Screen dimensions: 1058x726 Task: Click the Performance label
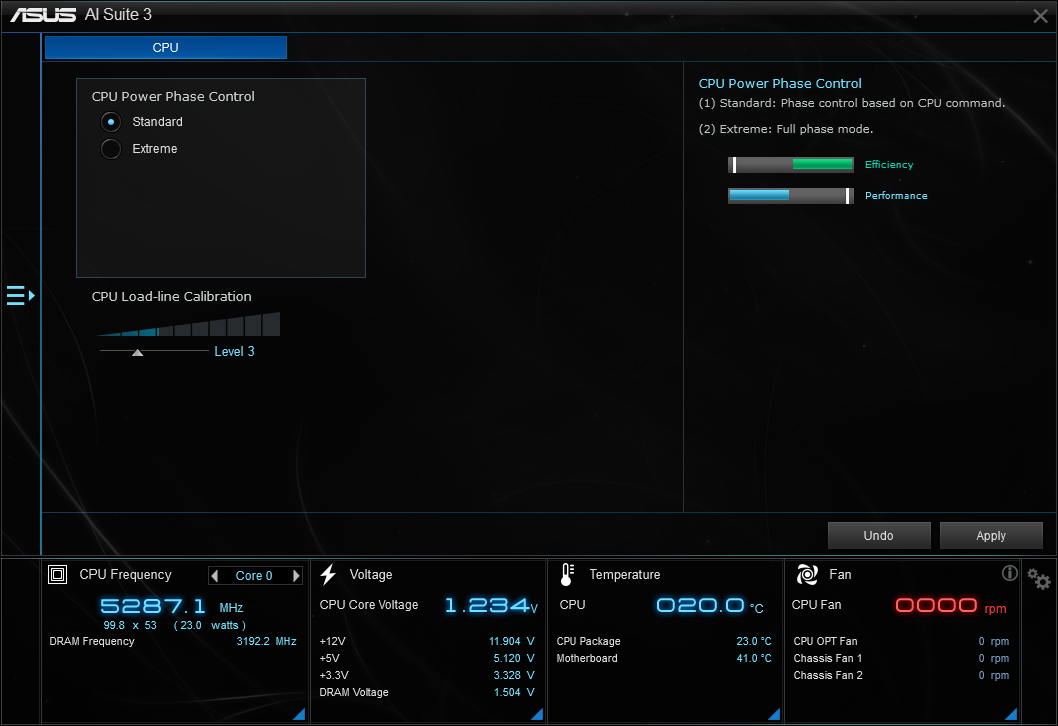pyautogui.click(x=896, y=196)
